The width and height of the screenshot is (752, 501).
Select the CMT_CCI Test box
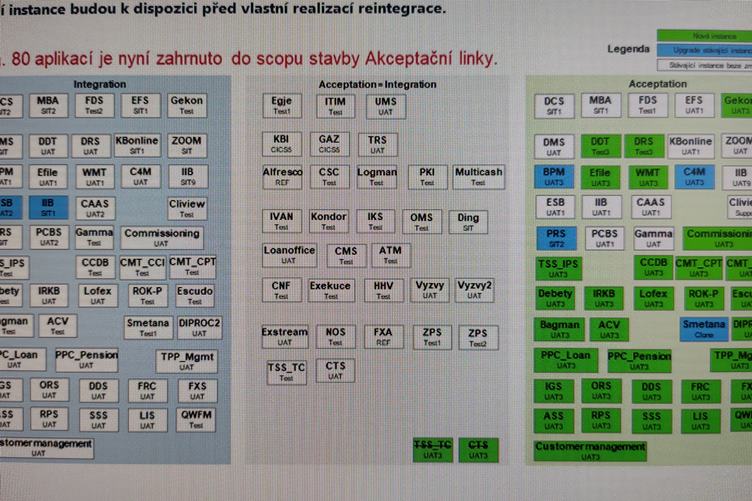point(142,268)
